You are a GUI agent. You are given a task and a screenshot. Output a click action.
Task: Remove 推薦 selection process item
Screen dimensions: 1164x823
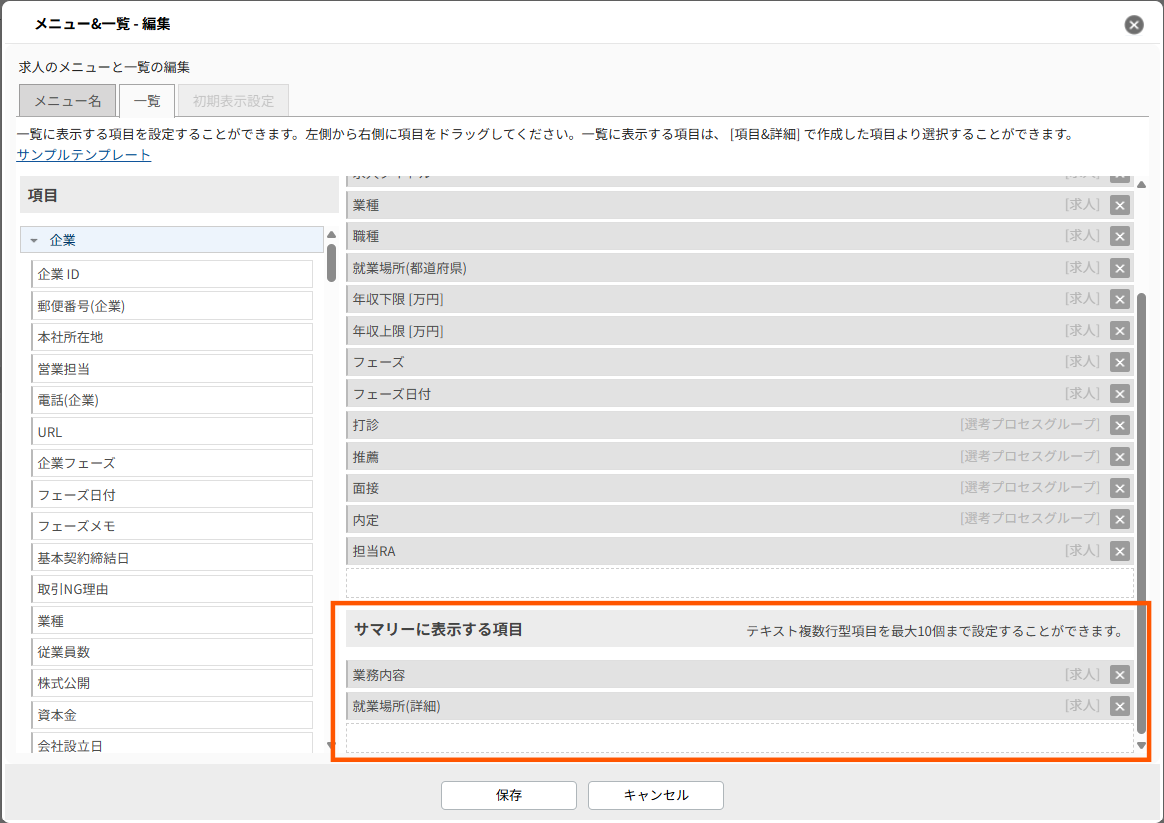click(1119, 457)
